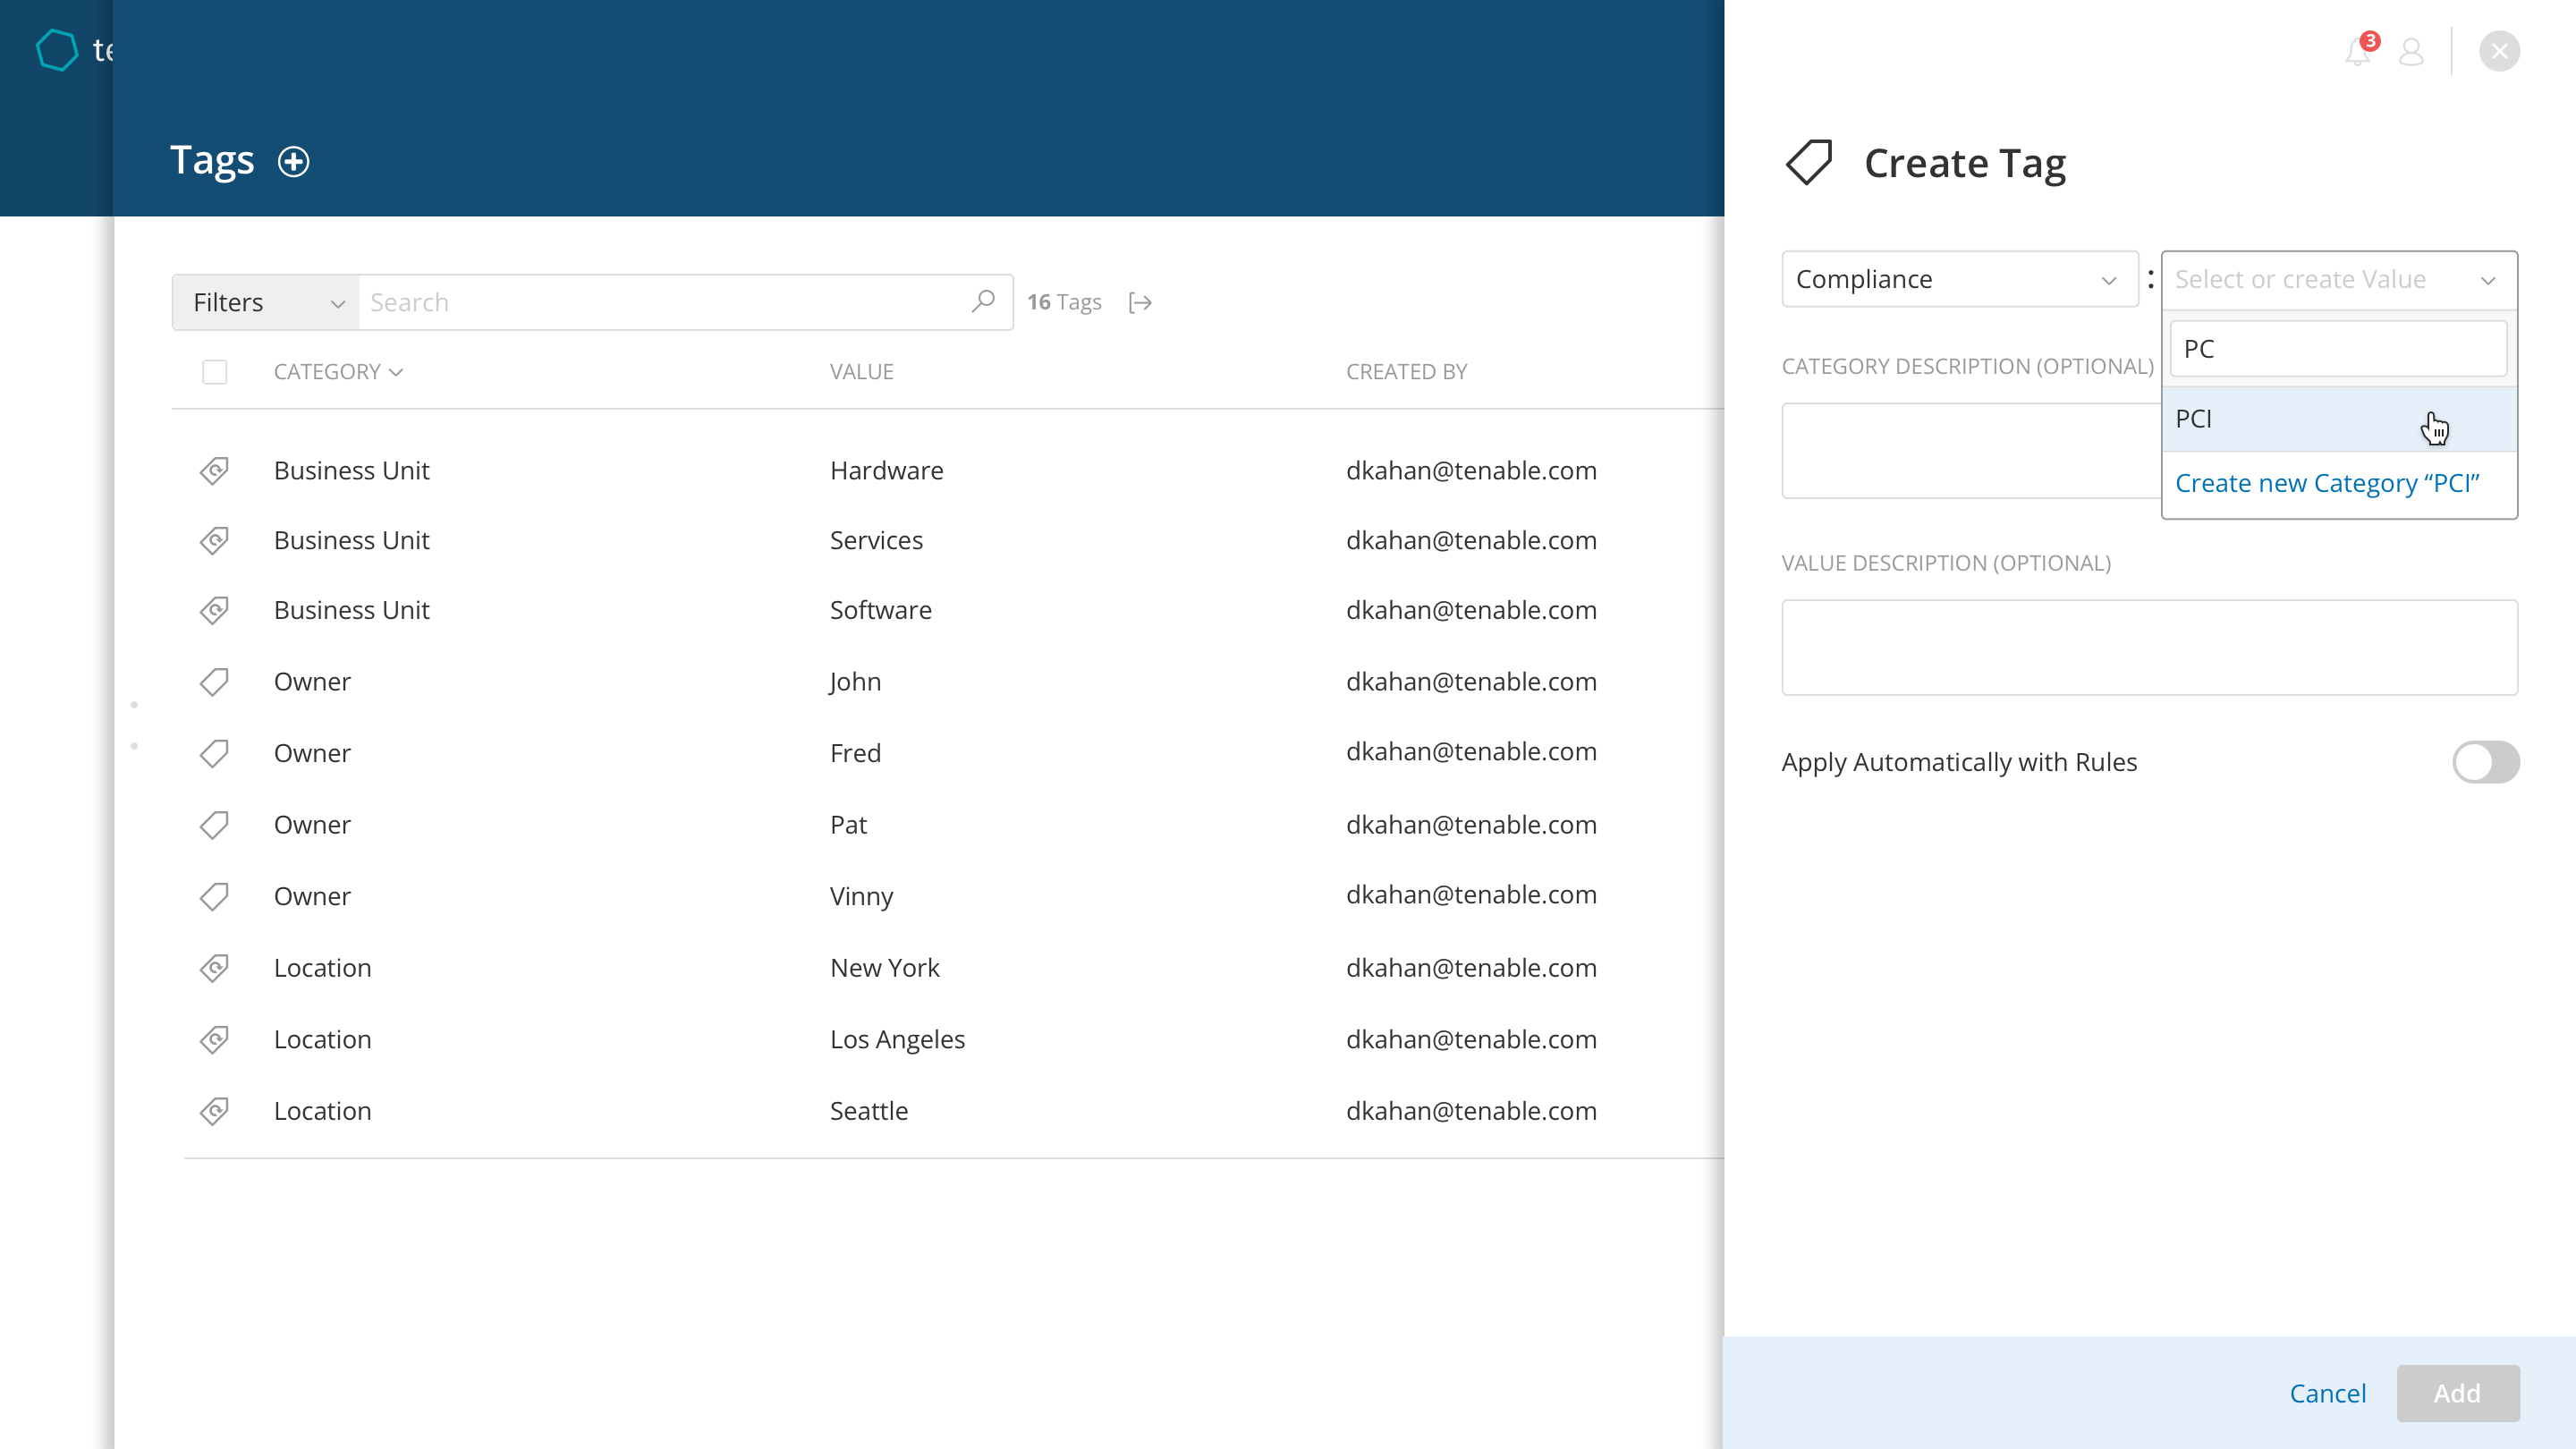The image size is (2576, 1449).
Task: Click the tag icon beside Hardware row
Action: pyautogui.click(x=214, y=471)
